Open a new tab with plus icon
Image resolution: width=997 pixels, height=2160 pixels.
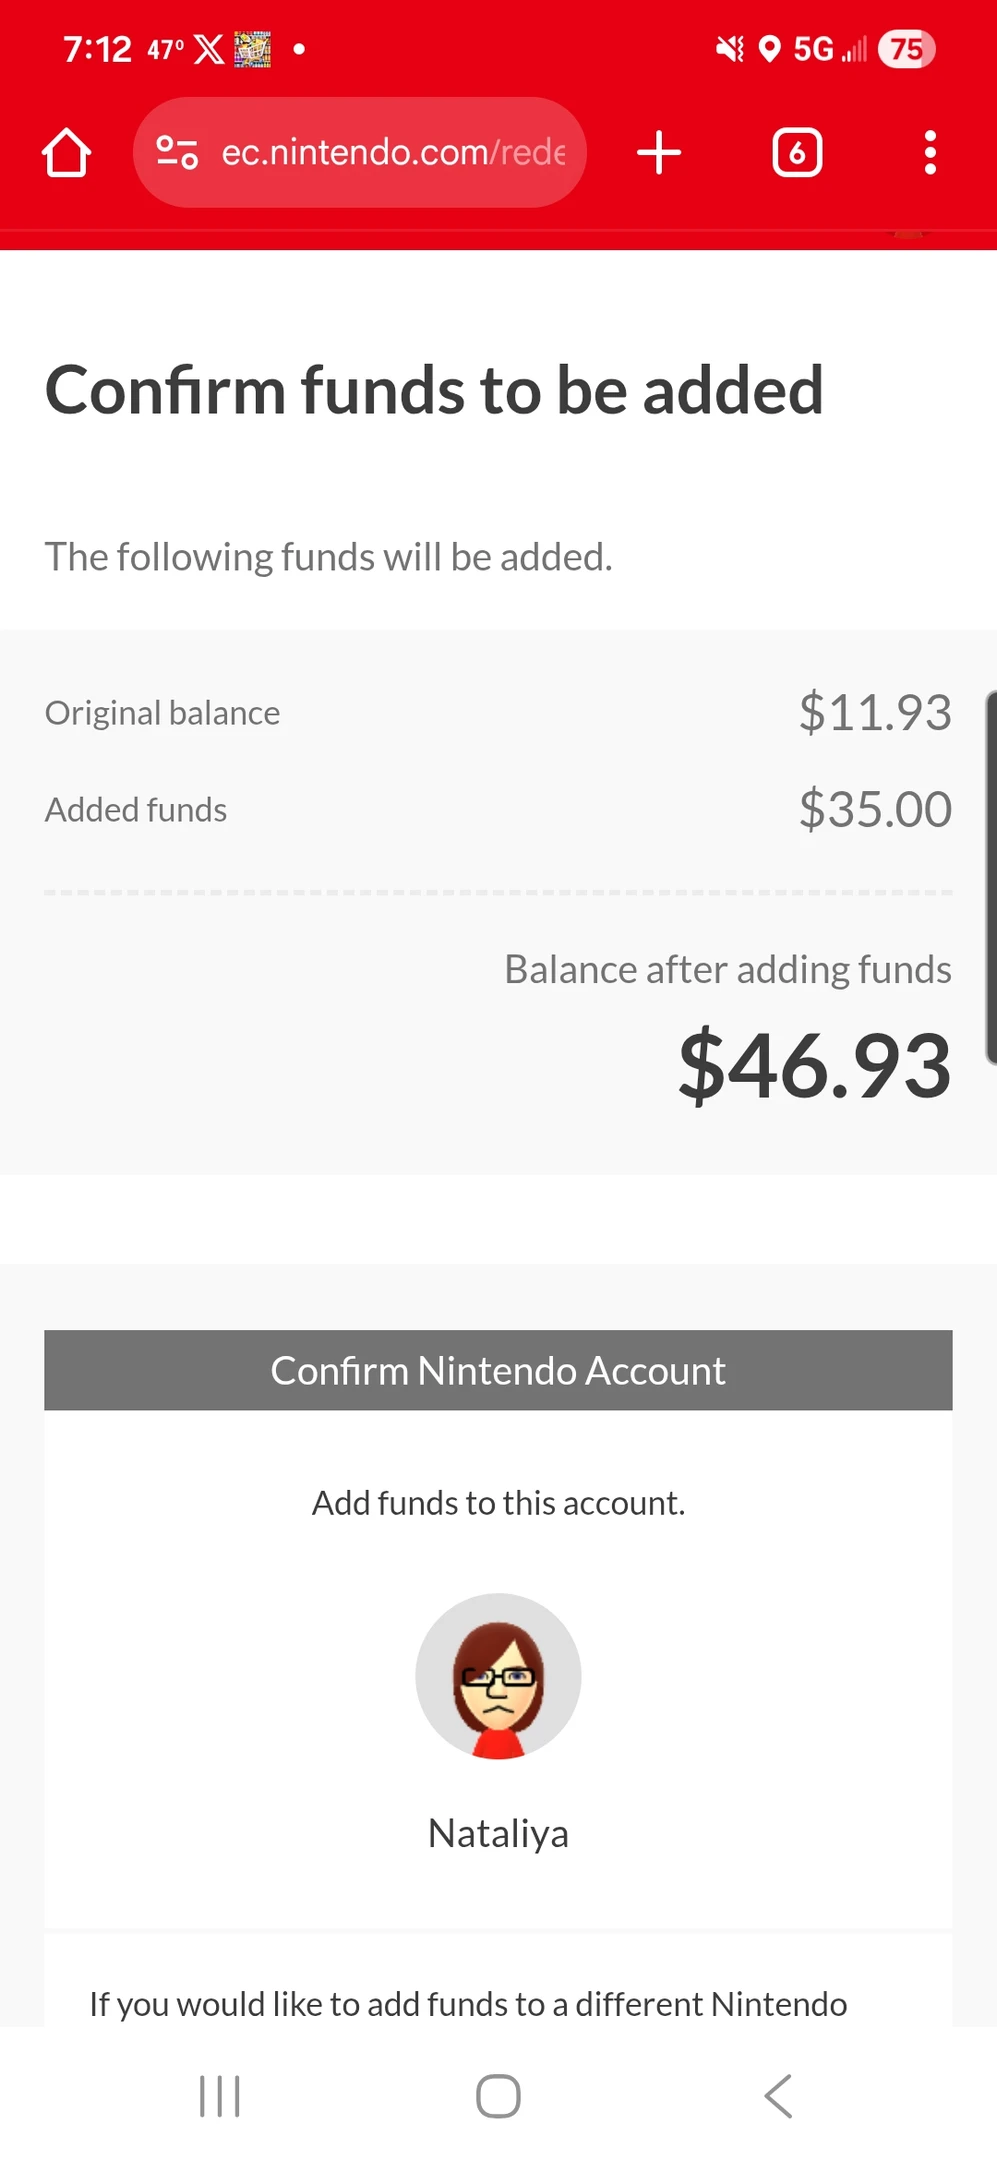[x=659, y=153]
